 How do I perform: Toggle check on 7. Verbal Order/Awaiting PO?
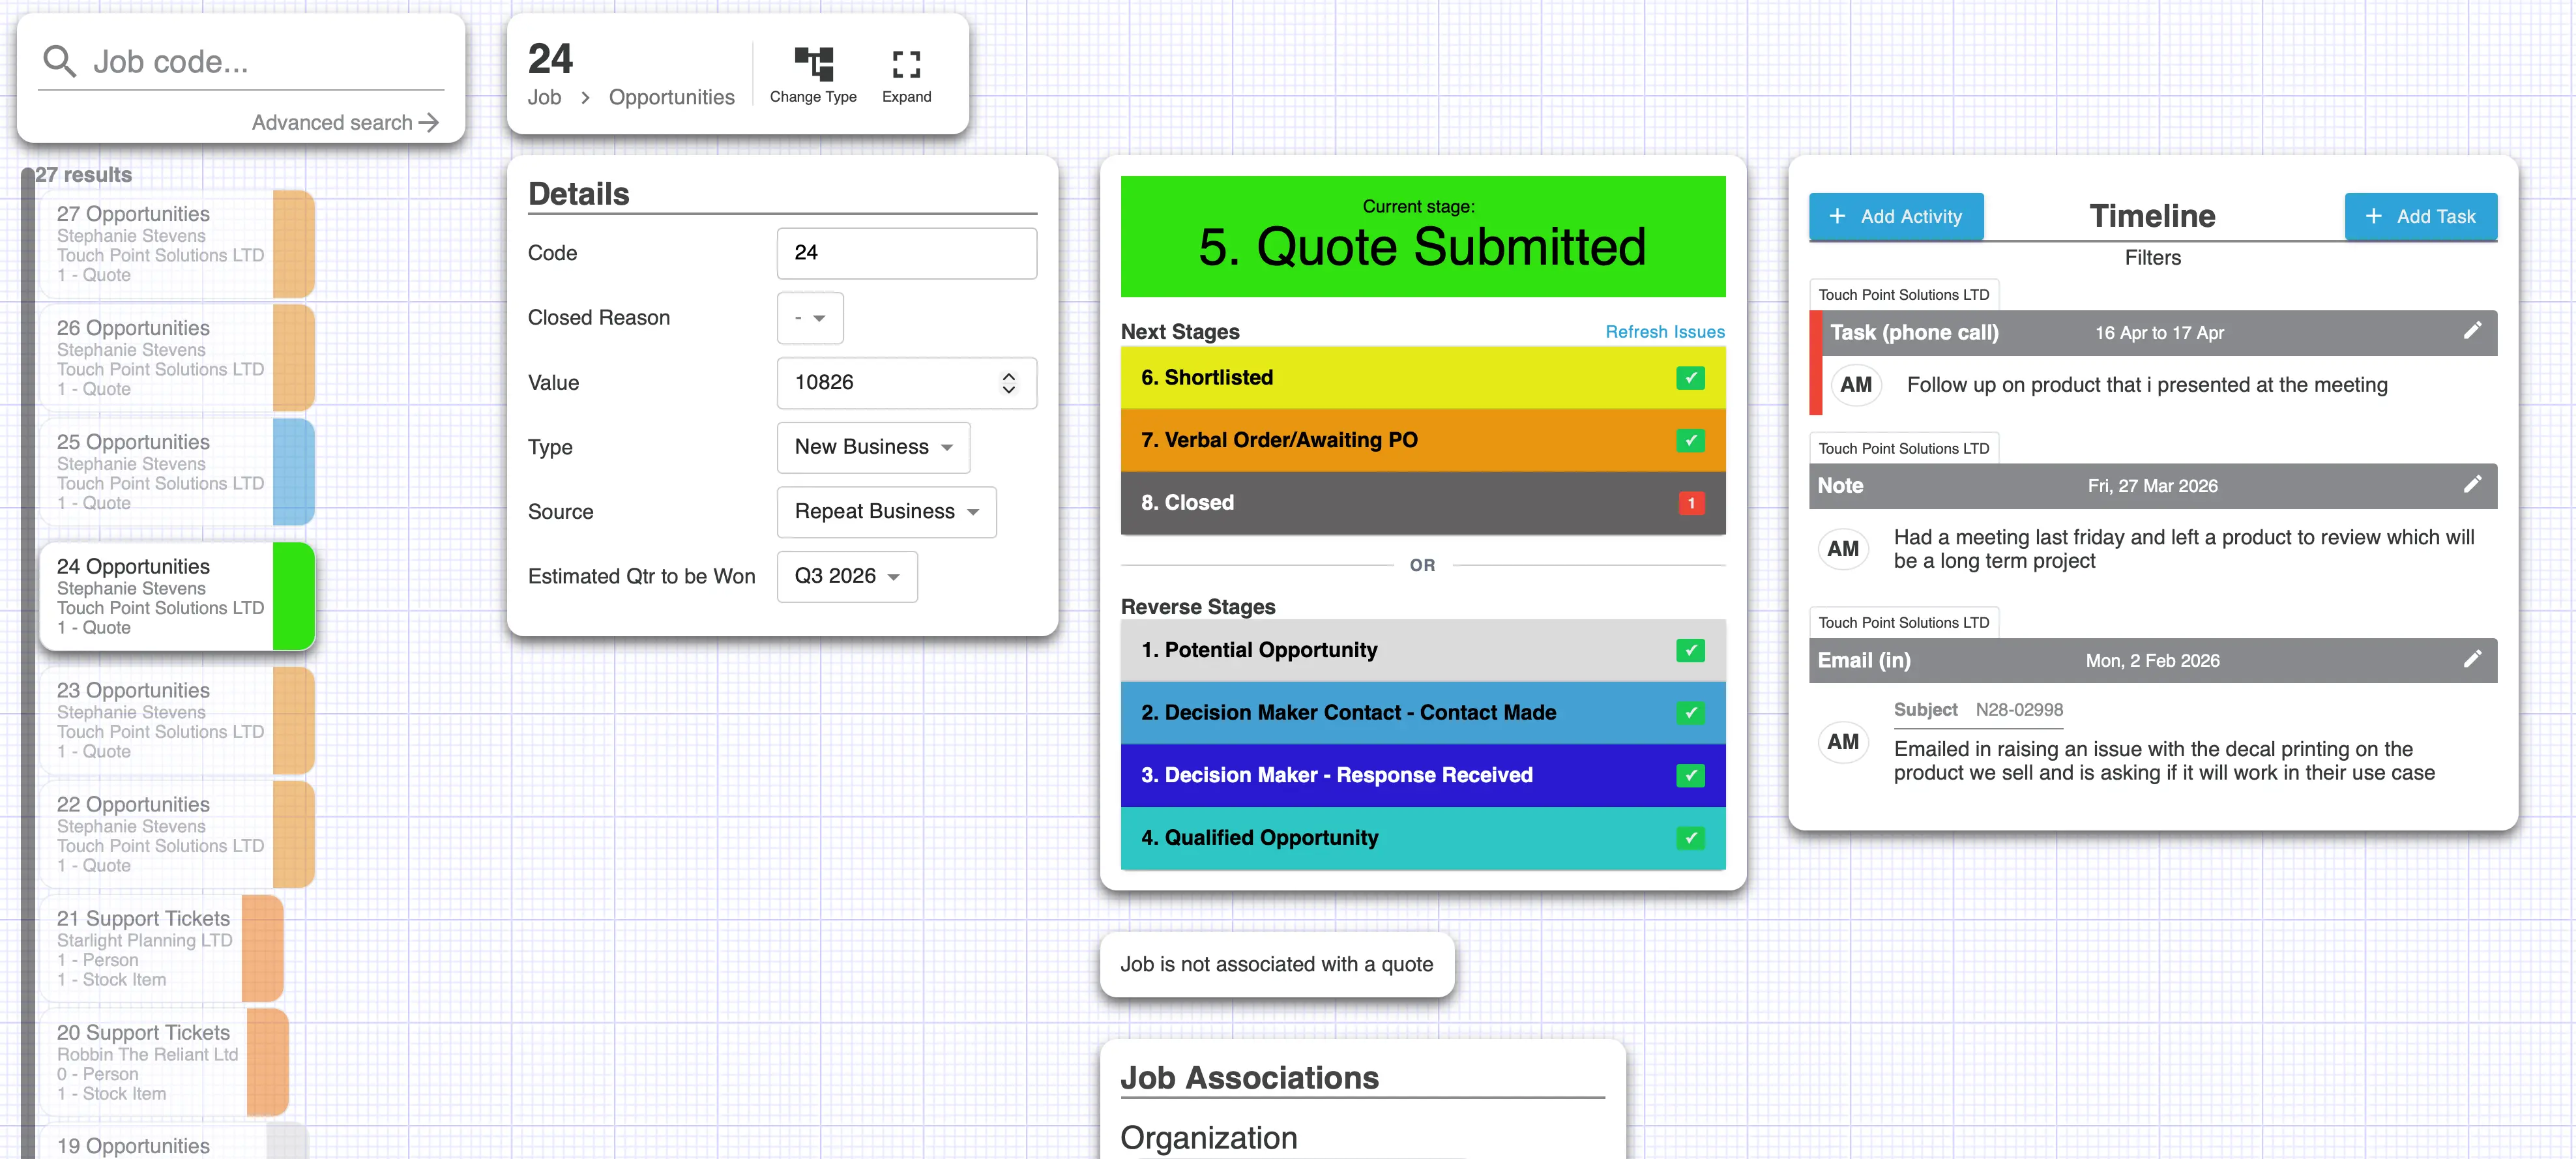point(1690,440)
